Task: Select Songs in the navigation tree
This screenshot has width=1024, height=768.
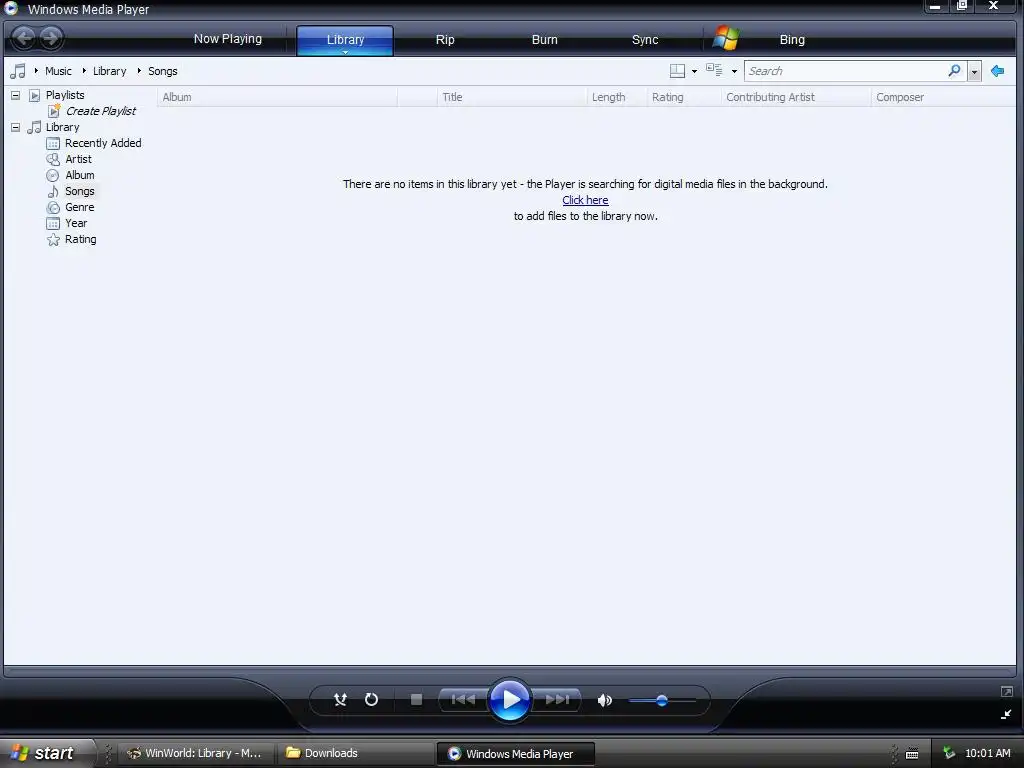Action: 80,191
